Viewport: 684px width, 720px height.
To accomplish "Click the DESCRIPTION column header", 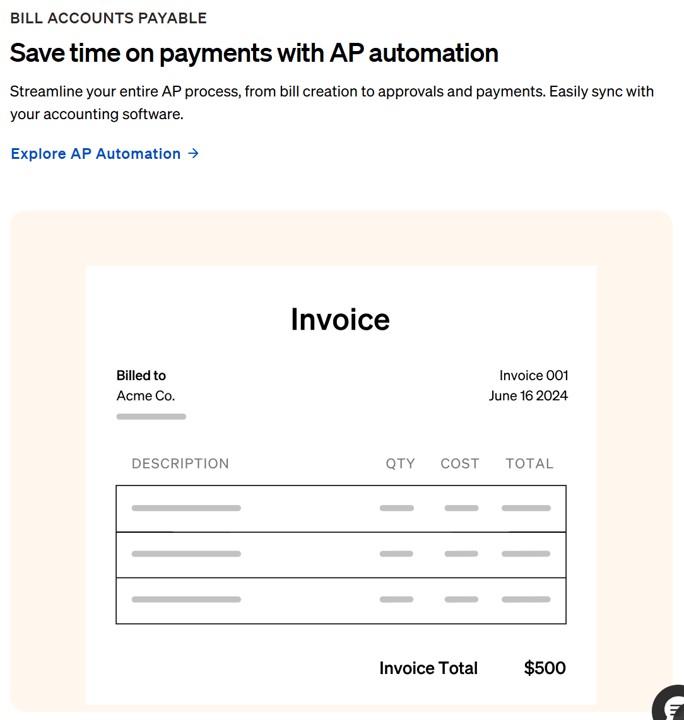I will pyautogui.click(x=180, y=464).
